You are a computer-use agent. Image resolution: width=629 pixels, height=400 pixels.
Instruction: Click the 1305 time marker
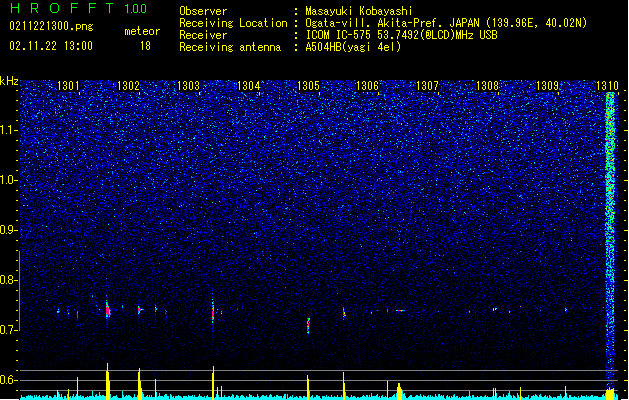308,85
